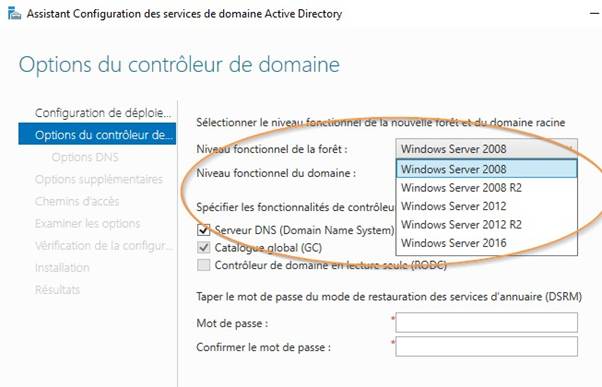602x387 pixels.
Task: Open Options supplémentaires step
Action: pyautogui.click(x=99, y=179)
